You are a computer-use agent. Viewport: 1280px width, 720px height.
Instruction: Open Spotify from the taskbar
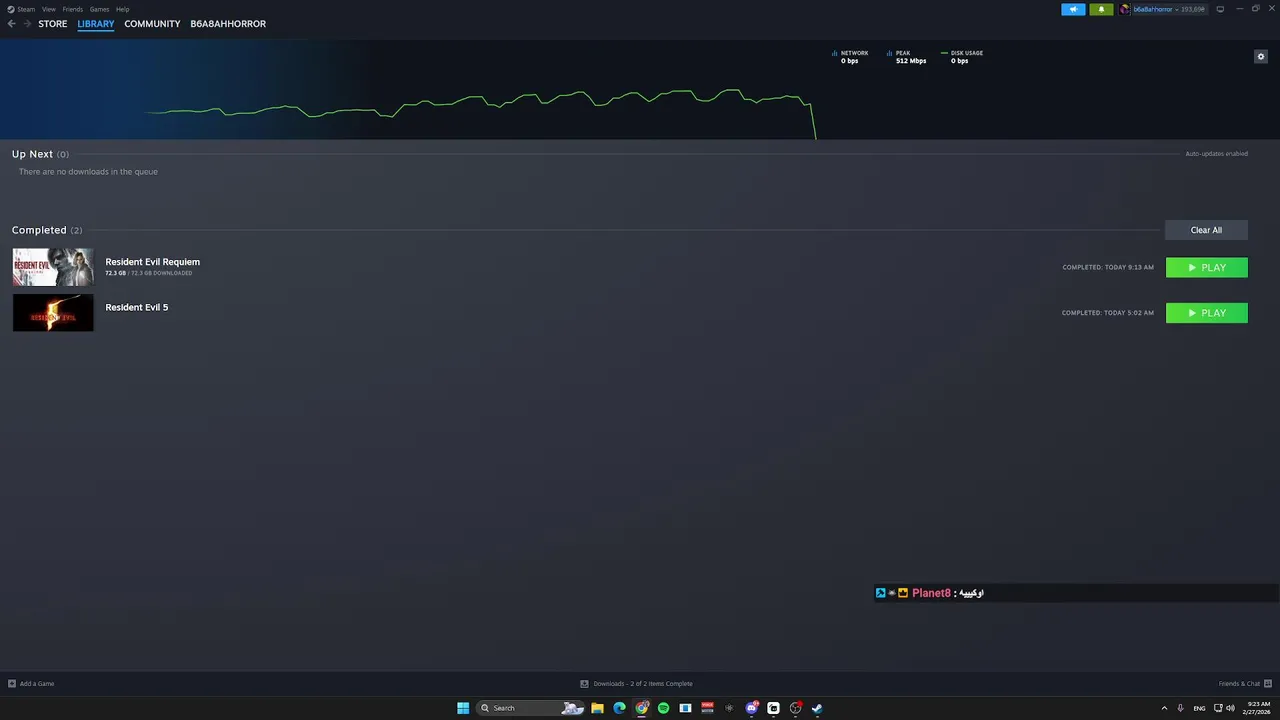[663, 708]
